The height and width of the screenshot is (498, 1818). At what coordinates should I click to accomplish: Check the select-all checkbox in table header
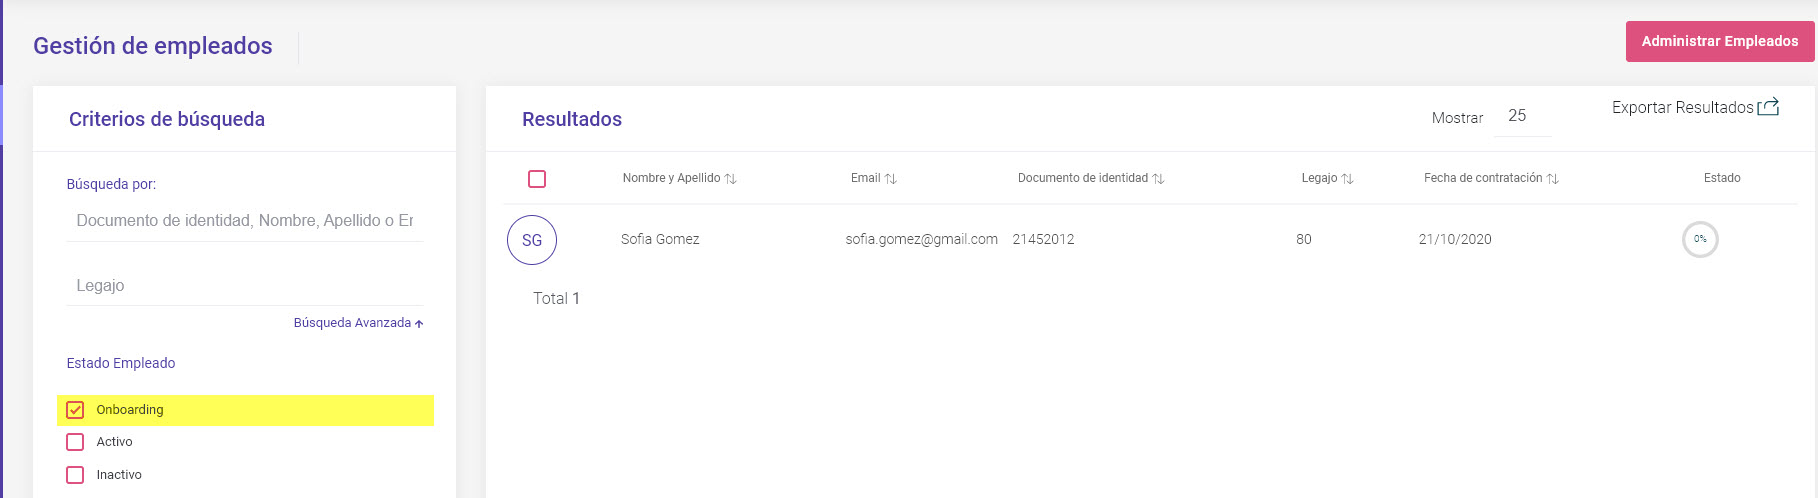537,179
